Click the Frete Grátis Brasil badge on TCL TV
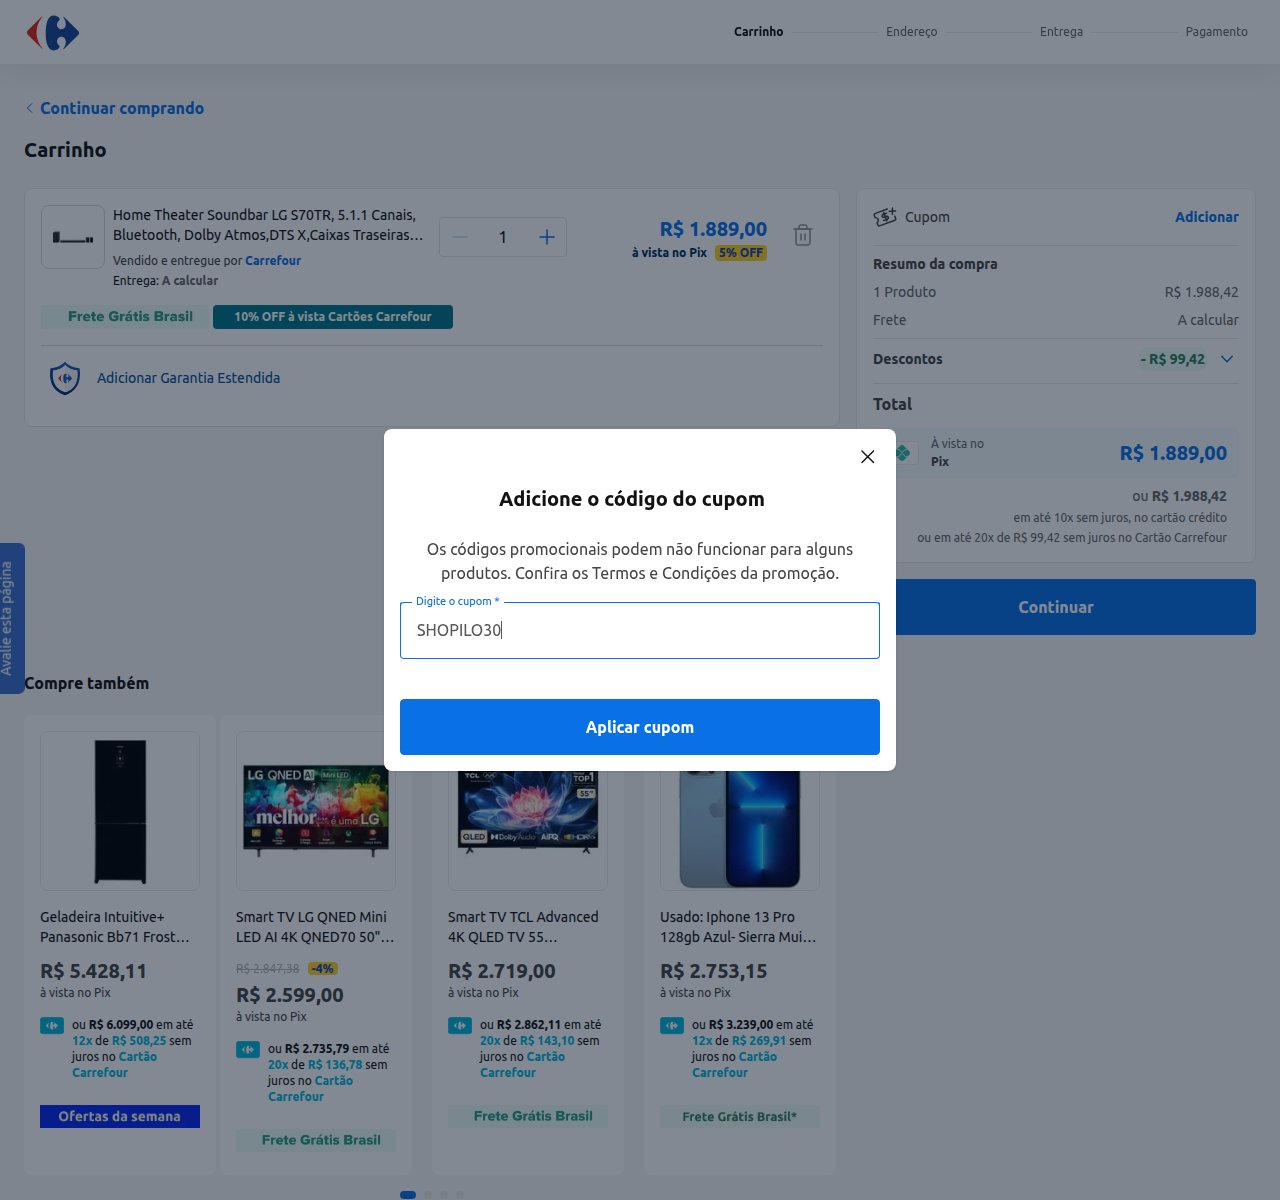Viewport: 1280px width, 1200px height. pyautogui.click(x=528, y=1116)
